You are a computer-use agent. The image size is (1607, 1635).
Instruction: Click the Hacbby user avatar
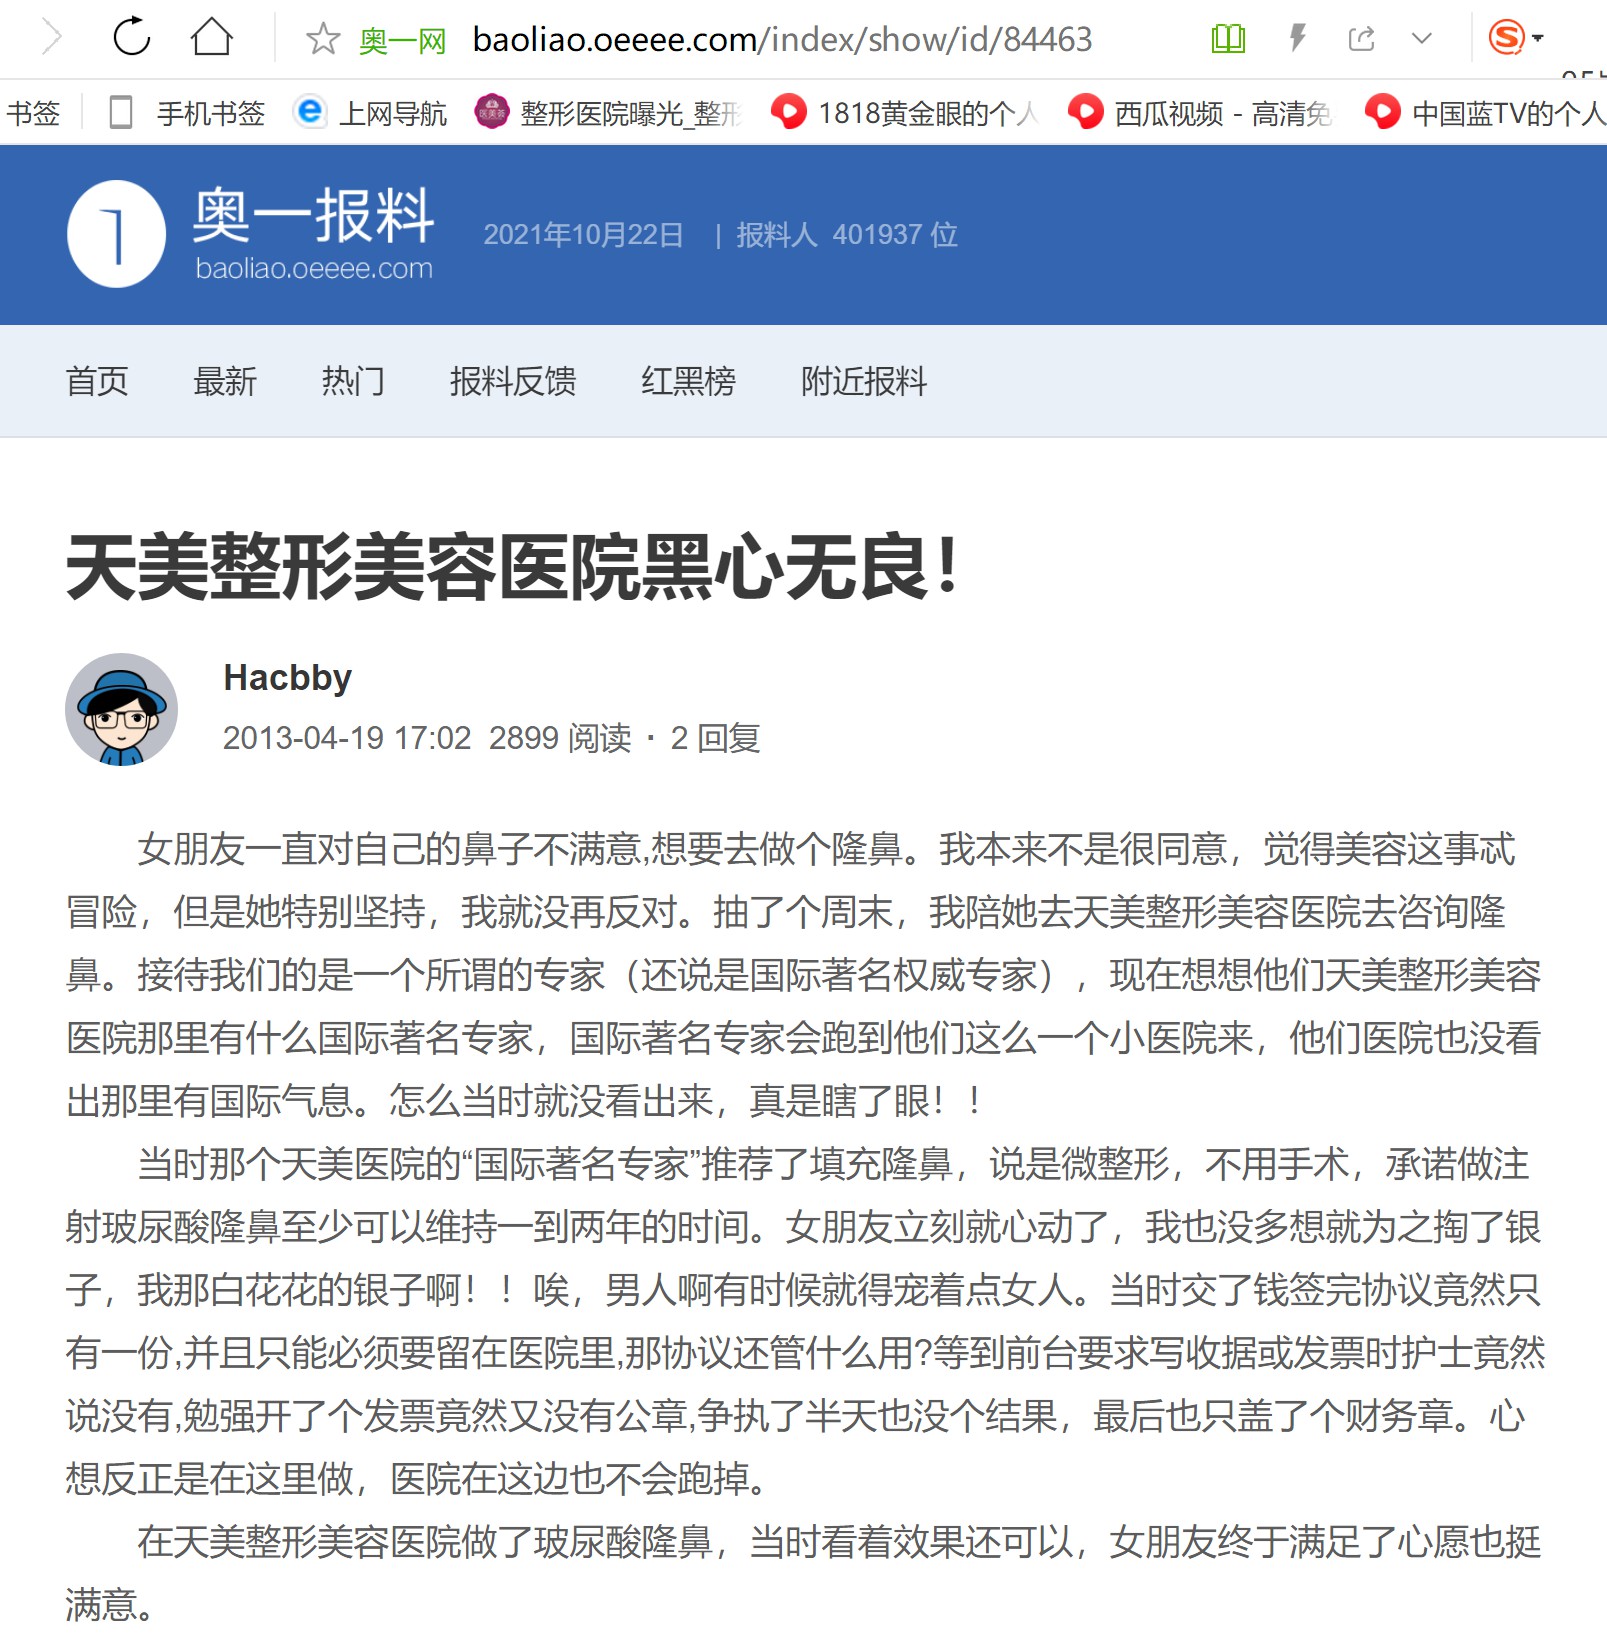coord(122,710)
